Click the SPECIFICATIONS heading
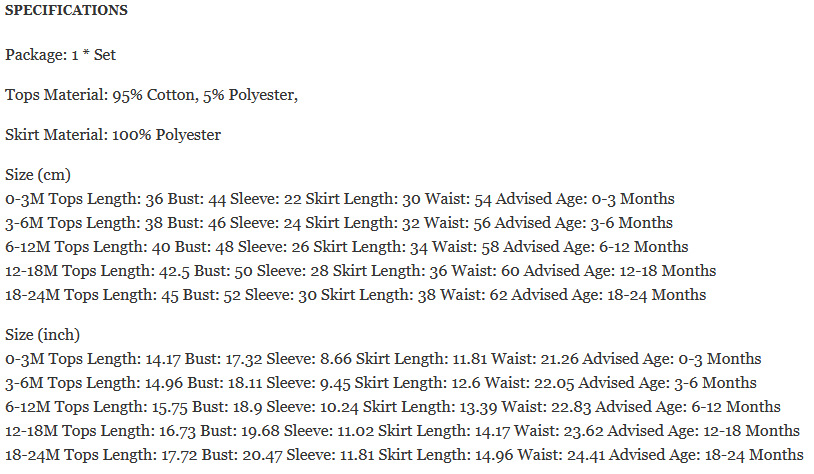814x474 pixels. pyautogui.click(x=66, y=11)
